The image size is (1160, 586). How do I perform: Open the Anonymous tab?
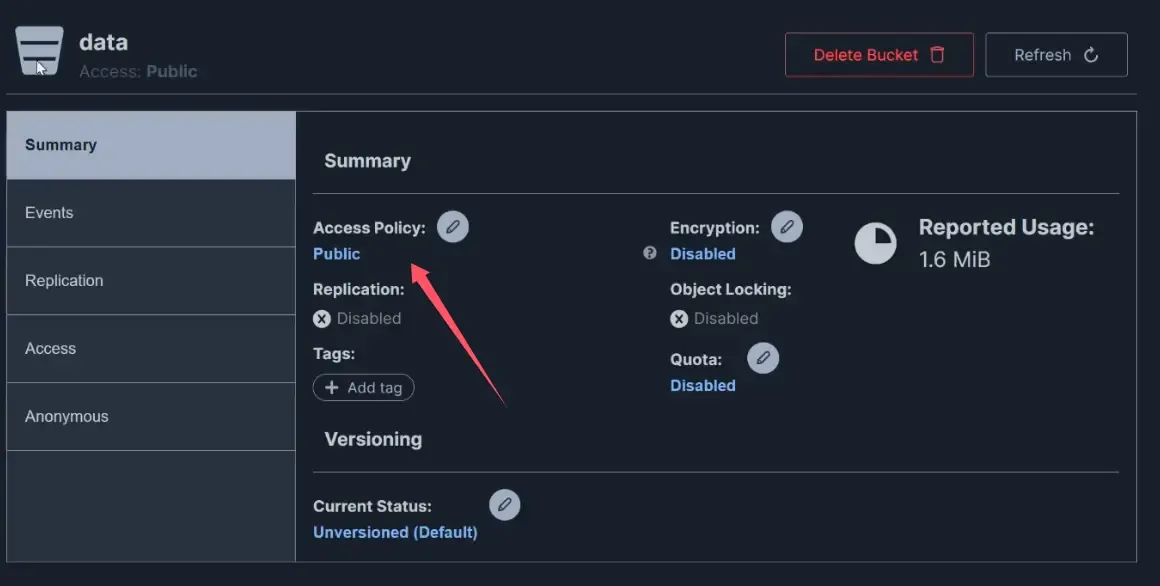151,417
